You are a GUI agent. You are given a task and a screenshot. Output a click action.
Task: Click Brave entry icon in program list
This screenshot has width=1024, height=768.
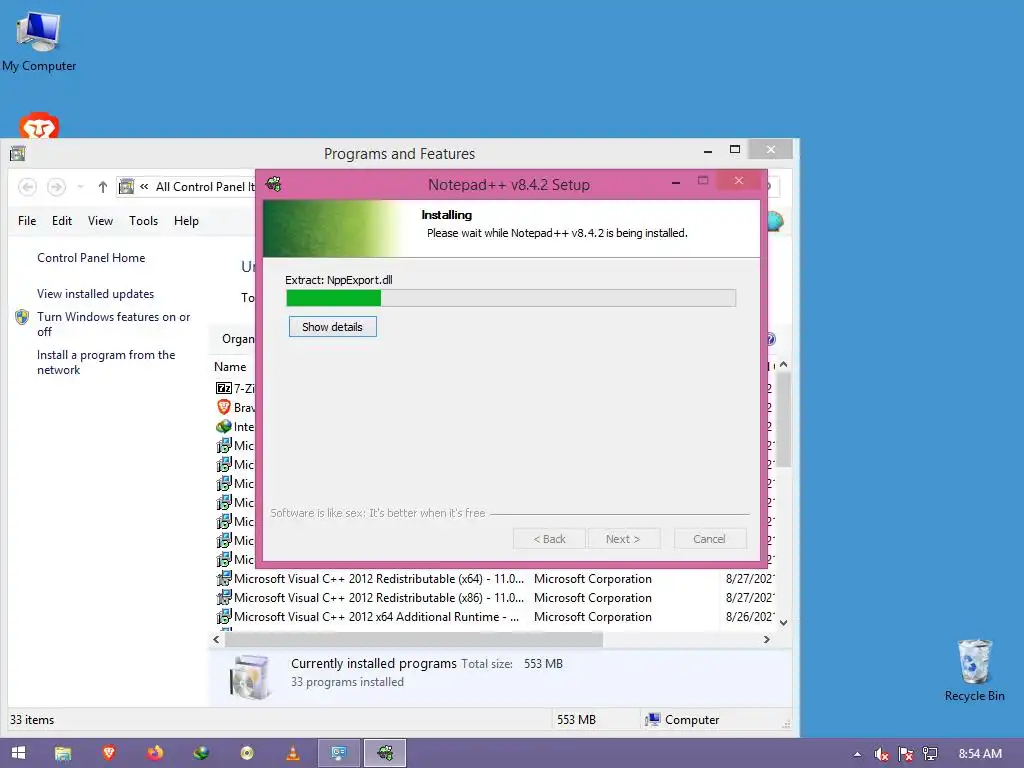[224, 407]
